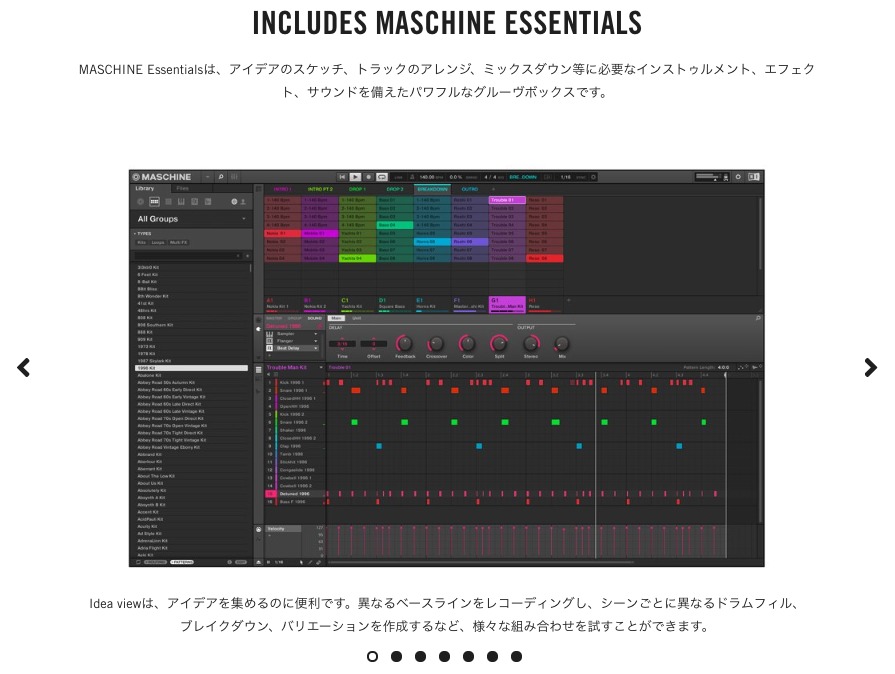This screenshot has width=895, height=674.
Task: Click the Maschine record button
Action: tap(369, 177)
